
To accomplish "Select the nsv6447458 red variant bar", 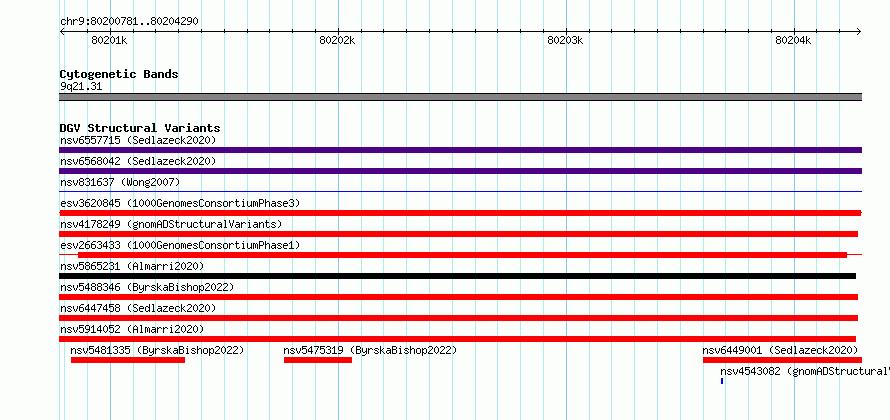I will coord(459,318).
